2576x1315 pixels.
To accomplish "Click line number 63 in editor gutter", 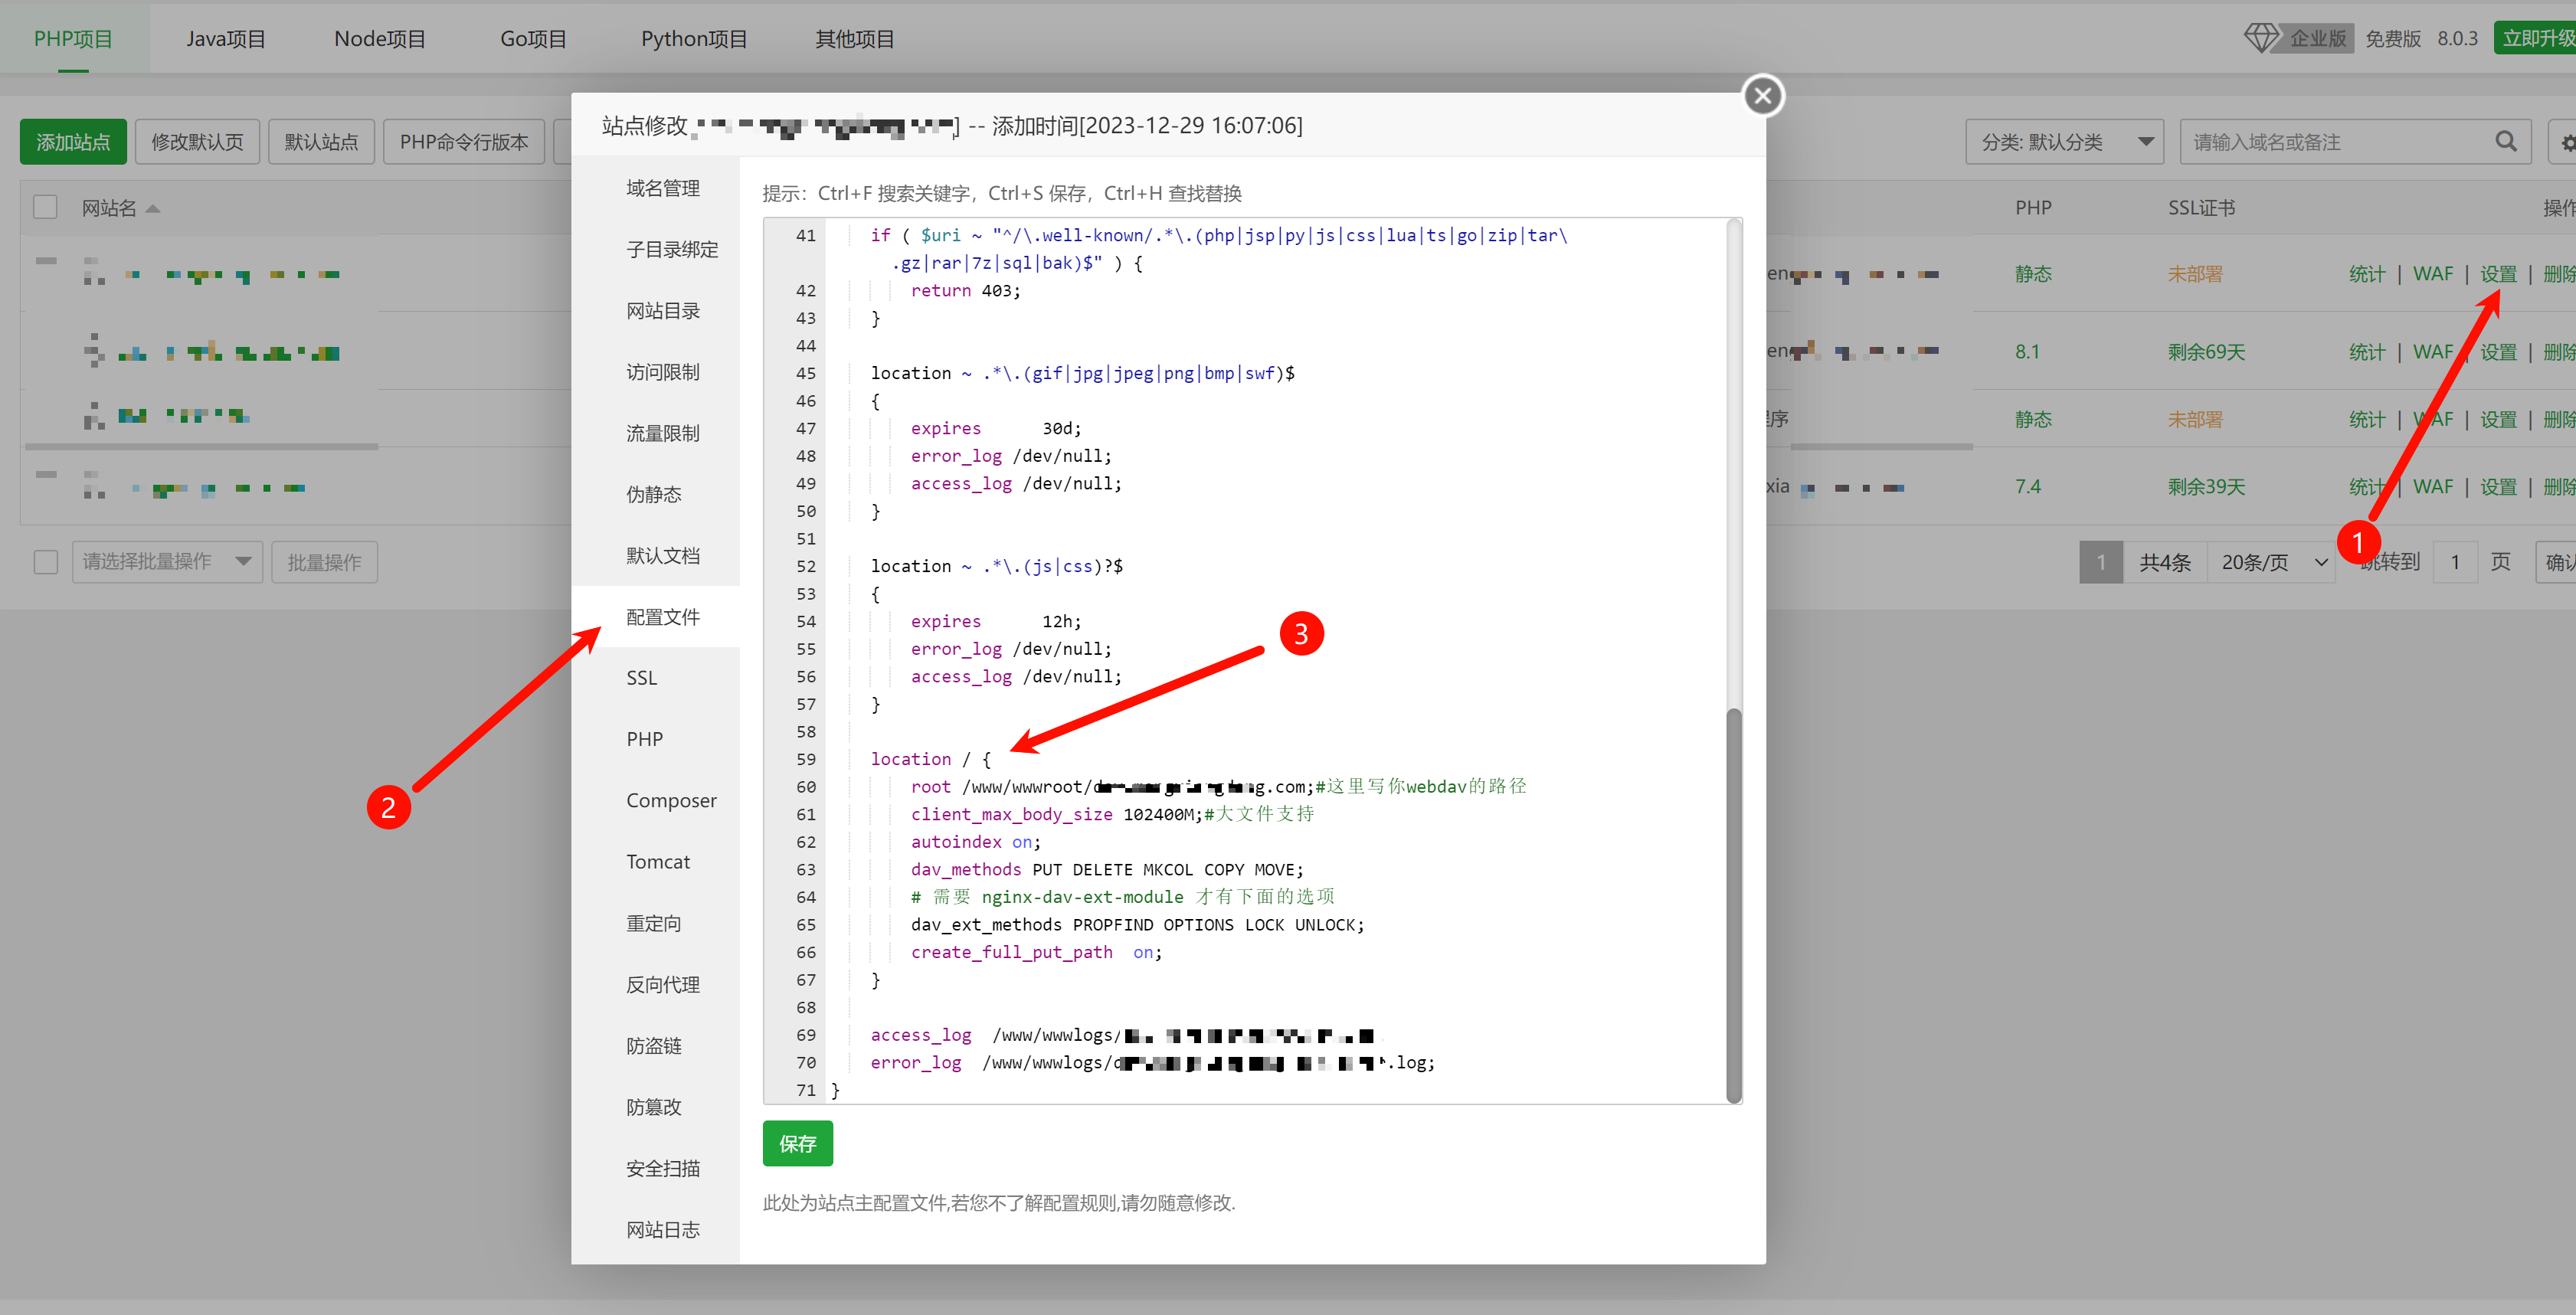I will 806,870.
